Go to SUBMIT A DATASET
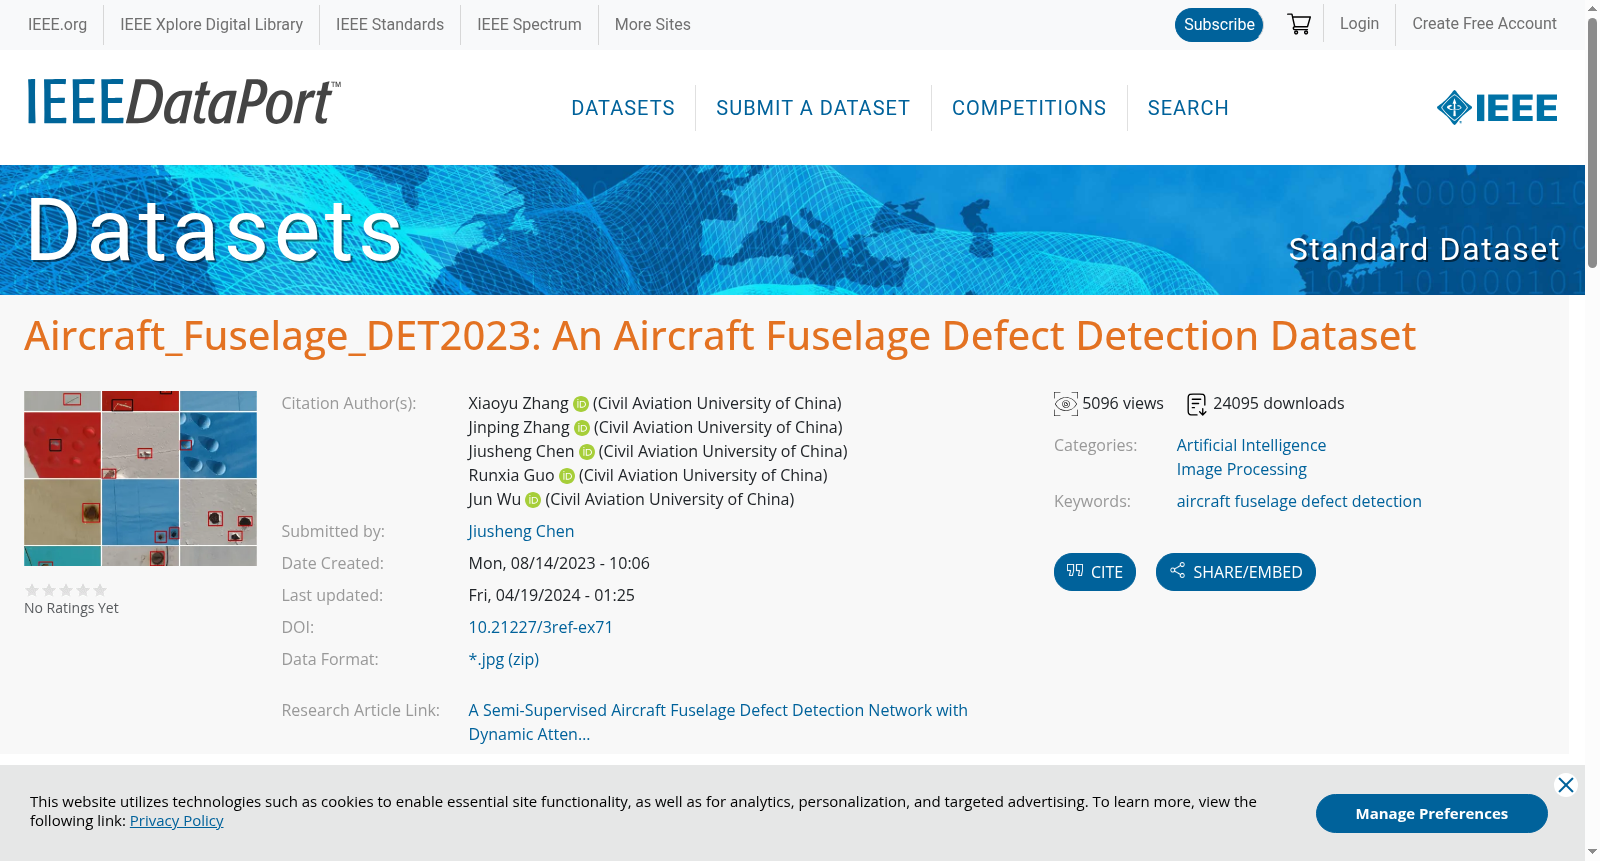Image resolution: width=1600 pixels, height=861 pixels. pyautogui.click(x=813, y=108)
